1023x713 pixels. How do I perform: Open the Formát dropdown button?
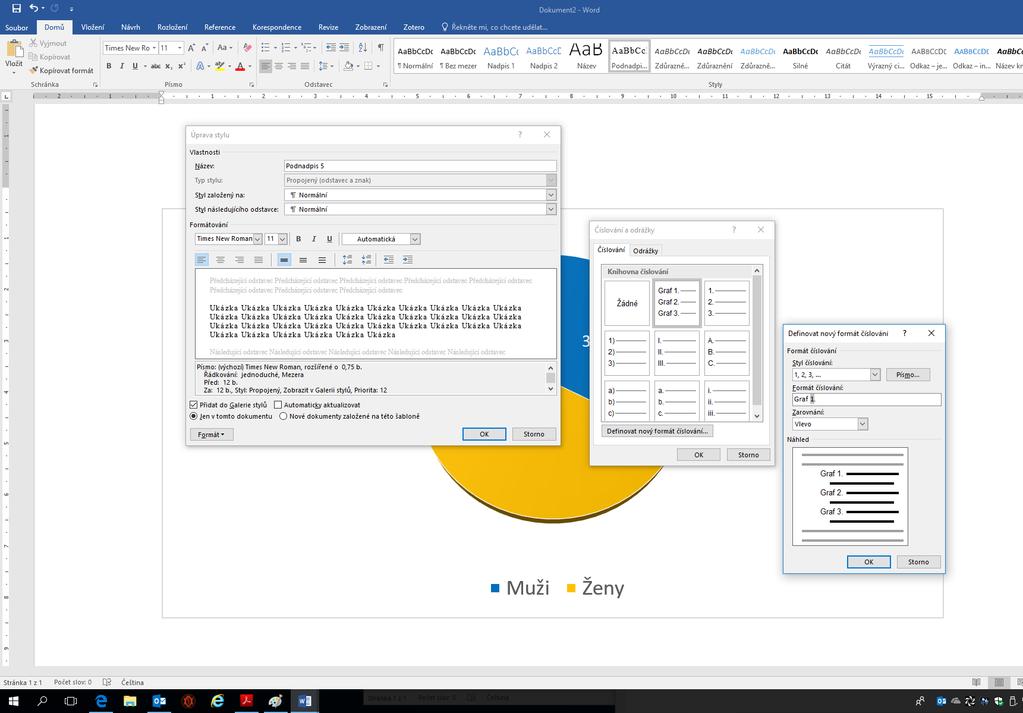(211, 434)
